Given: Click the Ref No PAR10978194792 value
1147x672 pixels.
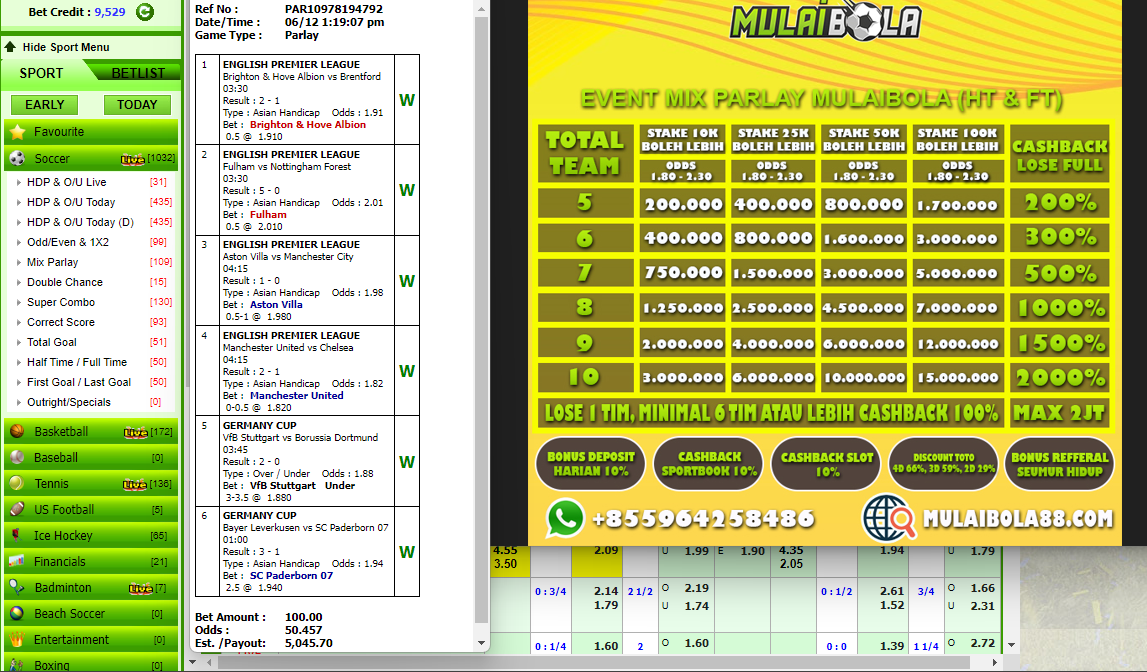Looking at the screenshot, I should (334, 10).
